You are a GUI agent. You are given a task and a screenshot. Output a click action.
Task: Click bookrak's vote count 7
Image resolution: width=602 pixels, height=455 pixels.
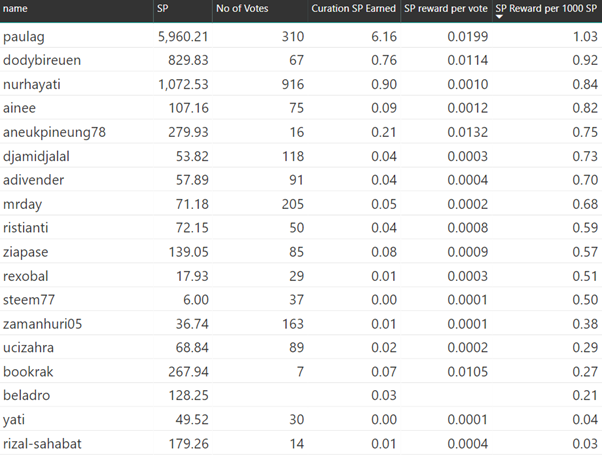(300, 372)
